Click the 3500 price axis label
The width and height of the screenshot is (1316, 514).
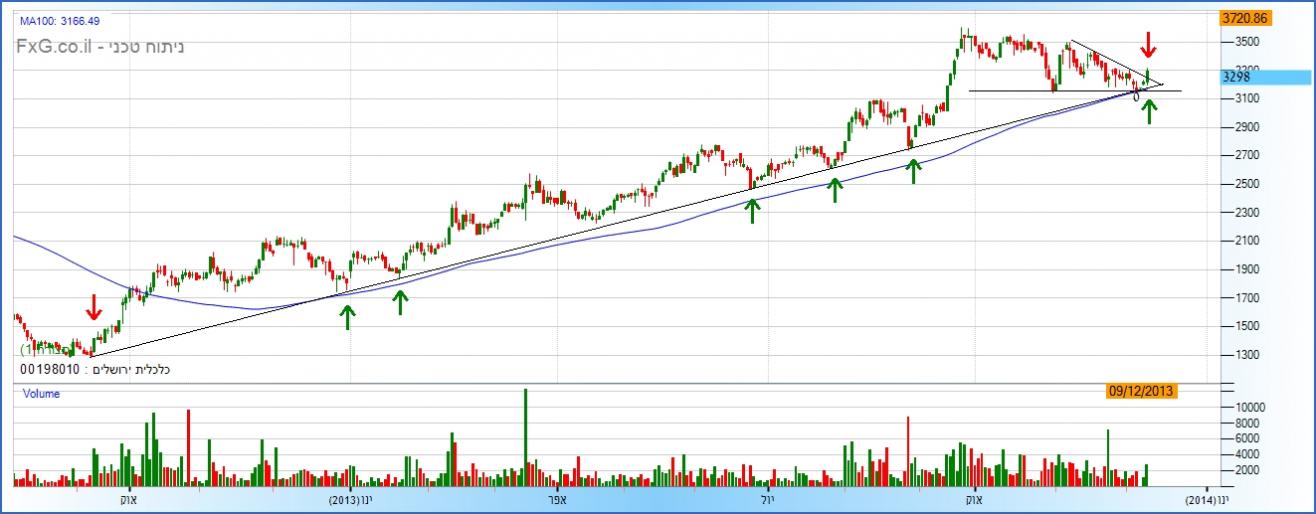pos(1246,42)
